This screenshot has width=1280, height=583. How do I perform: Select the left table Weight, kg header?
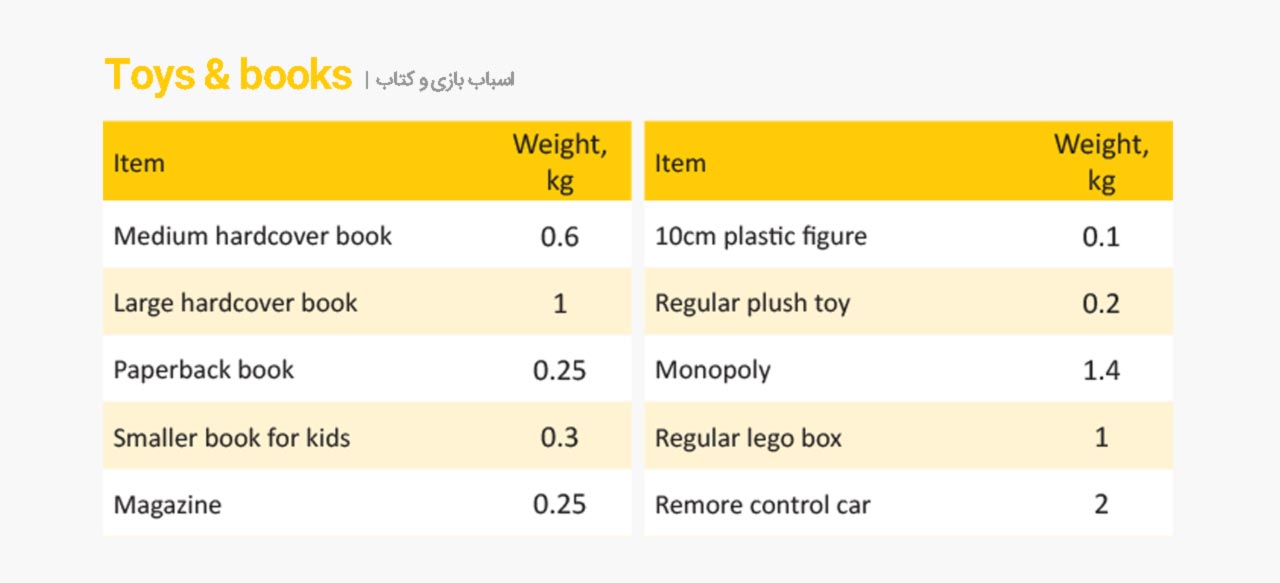click(x=560, y=162)
